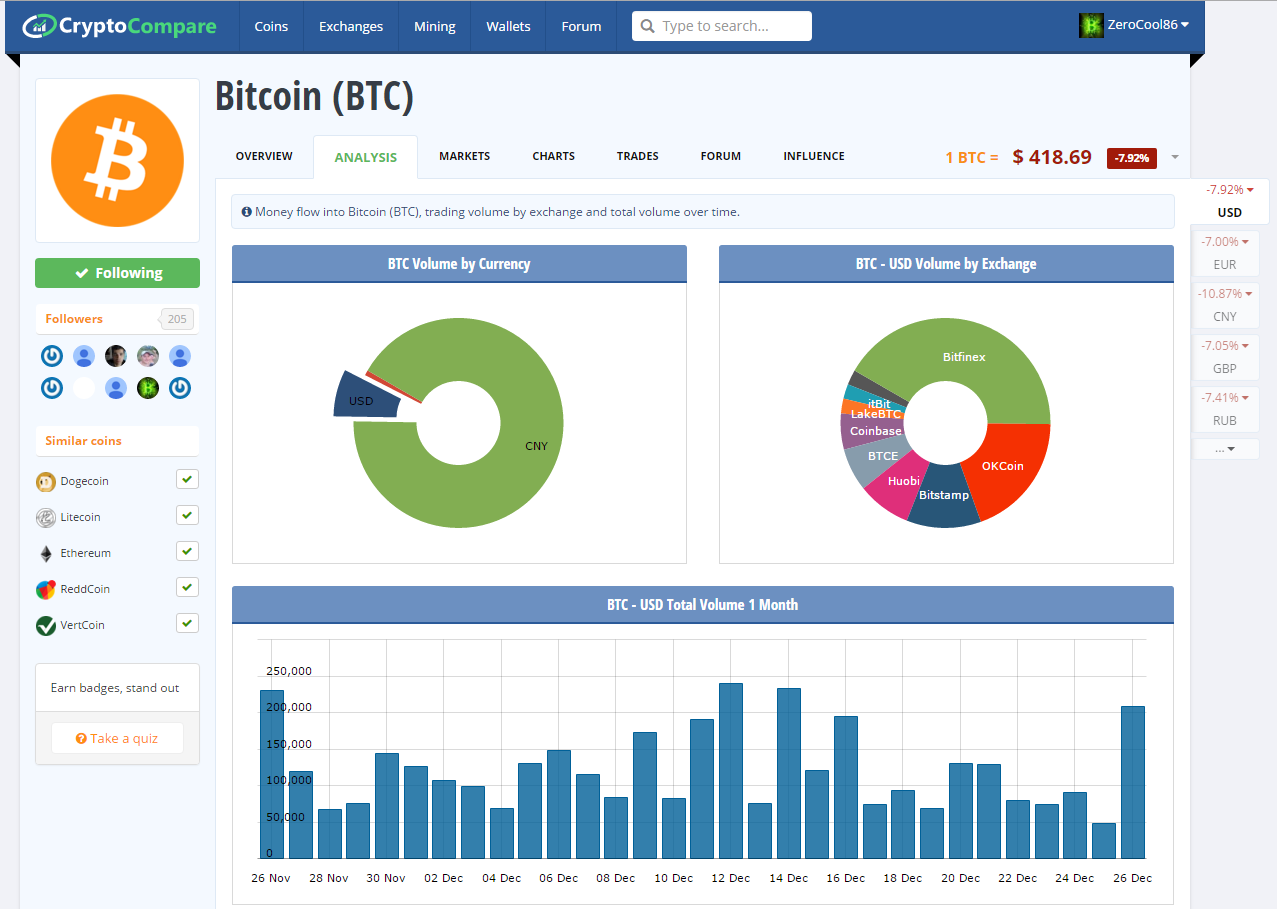Select the USD currency tab
This screenshot has height=909, width=1277.
1229,201
